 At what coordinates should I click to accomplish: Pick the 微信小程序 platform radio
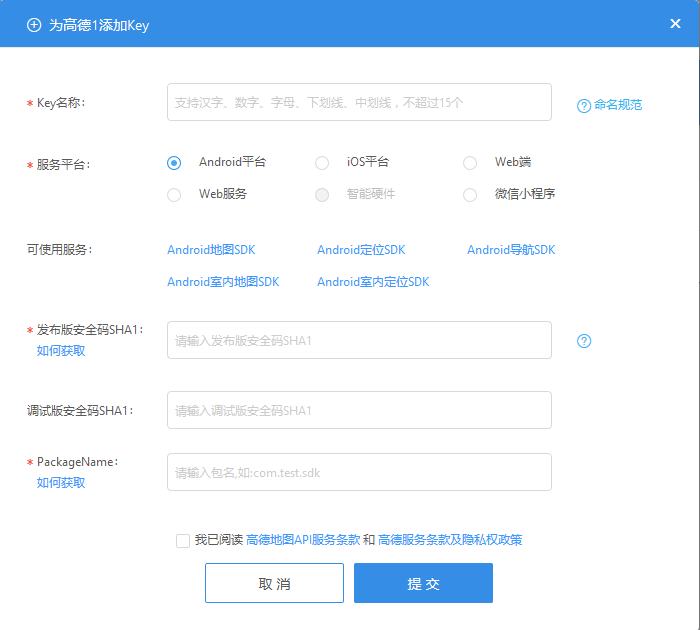click(x=470, y=195)
